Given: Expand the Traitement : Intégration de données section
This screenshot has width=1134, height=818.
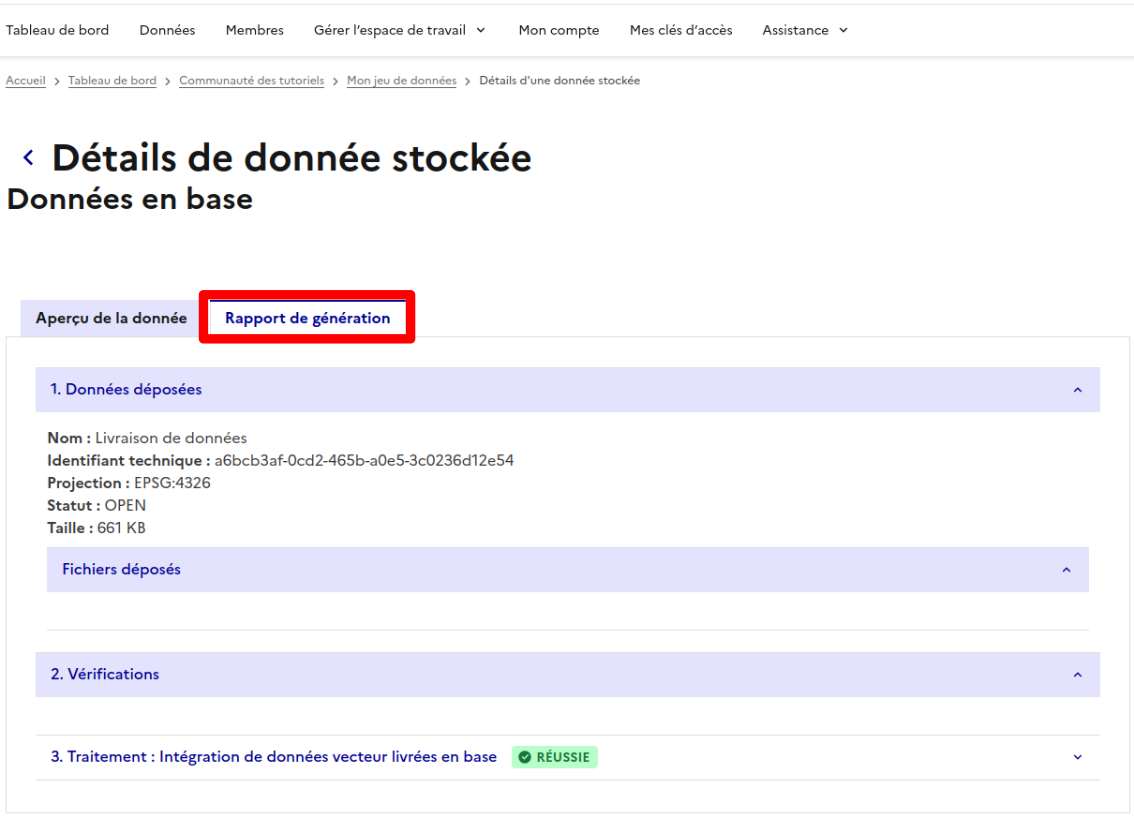Looking at the screenshot, I should pos(1077,757).
